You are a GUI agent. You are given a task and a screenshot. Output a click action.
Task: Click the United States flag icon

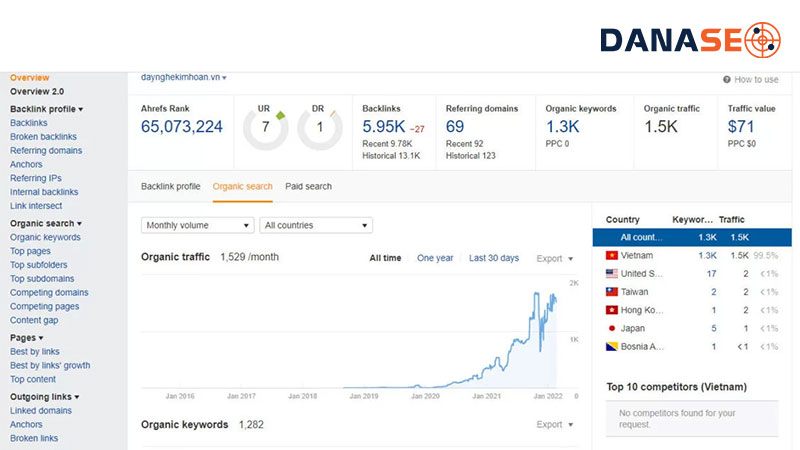point(611,273)
